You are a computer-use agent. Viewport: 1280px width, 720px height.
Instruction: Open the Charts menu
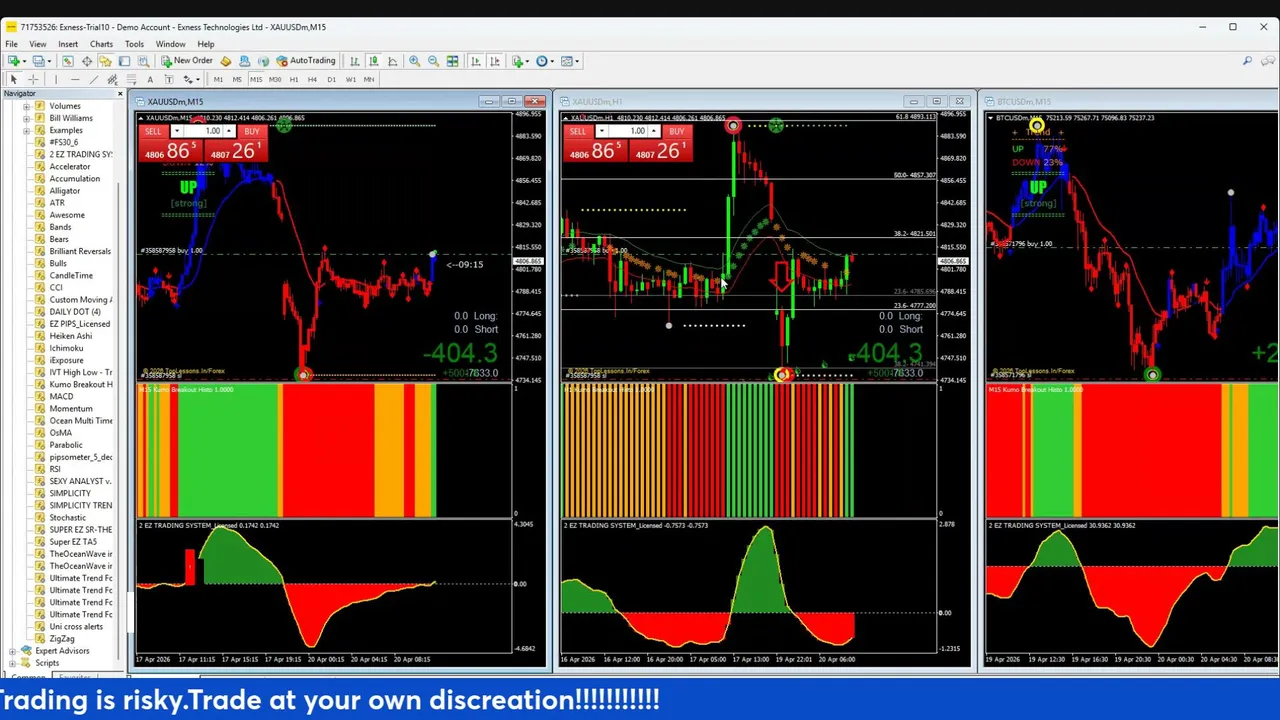coord(101,44)
